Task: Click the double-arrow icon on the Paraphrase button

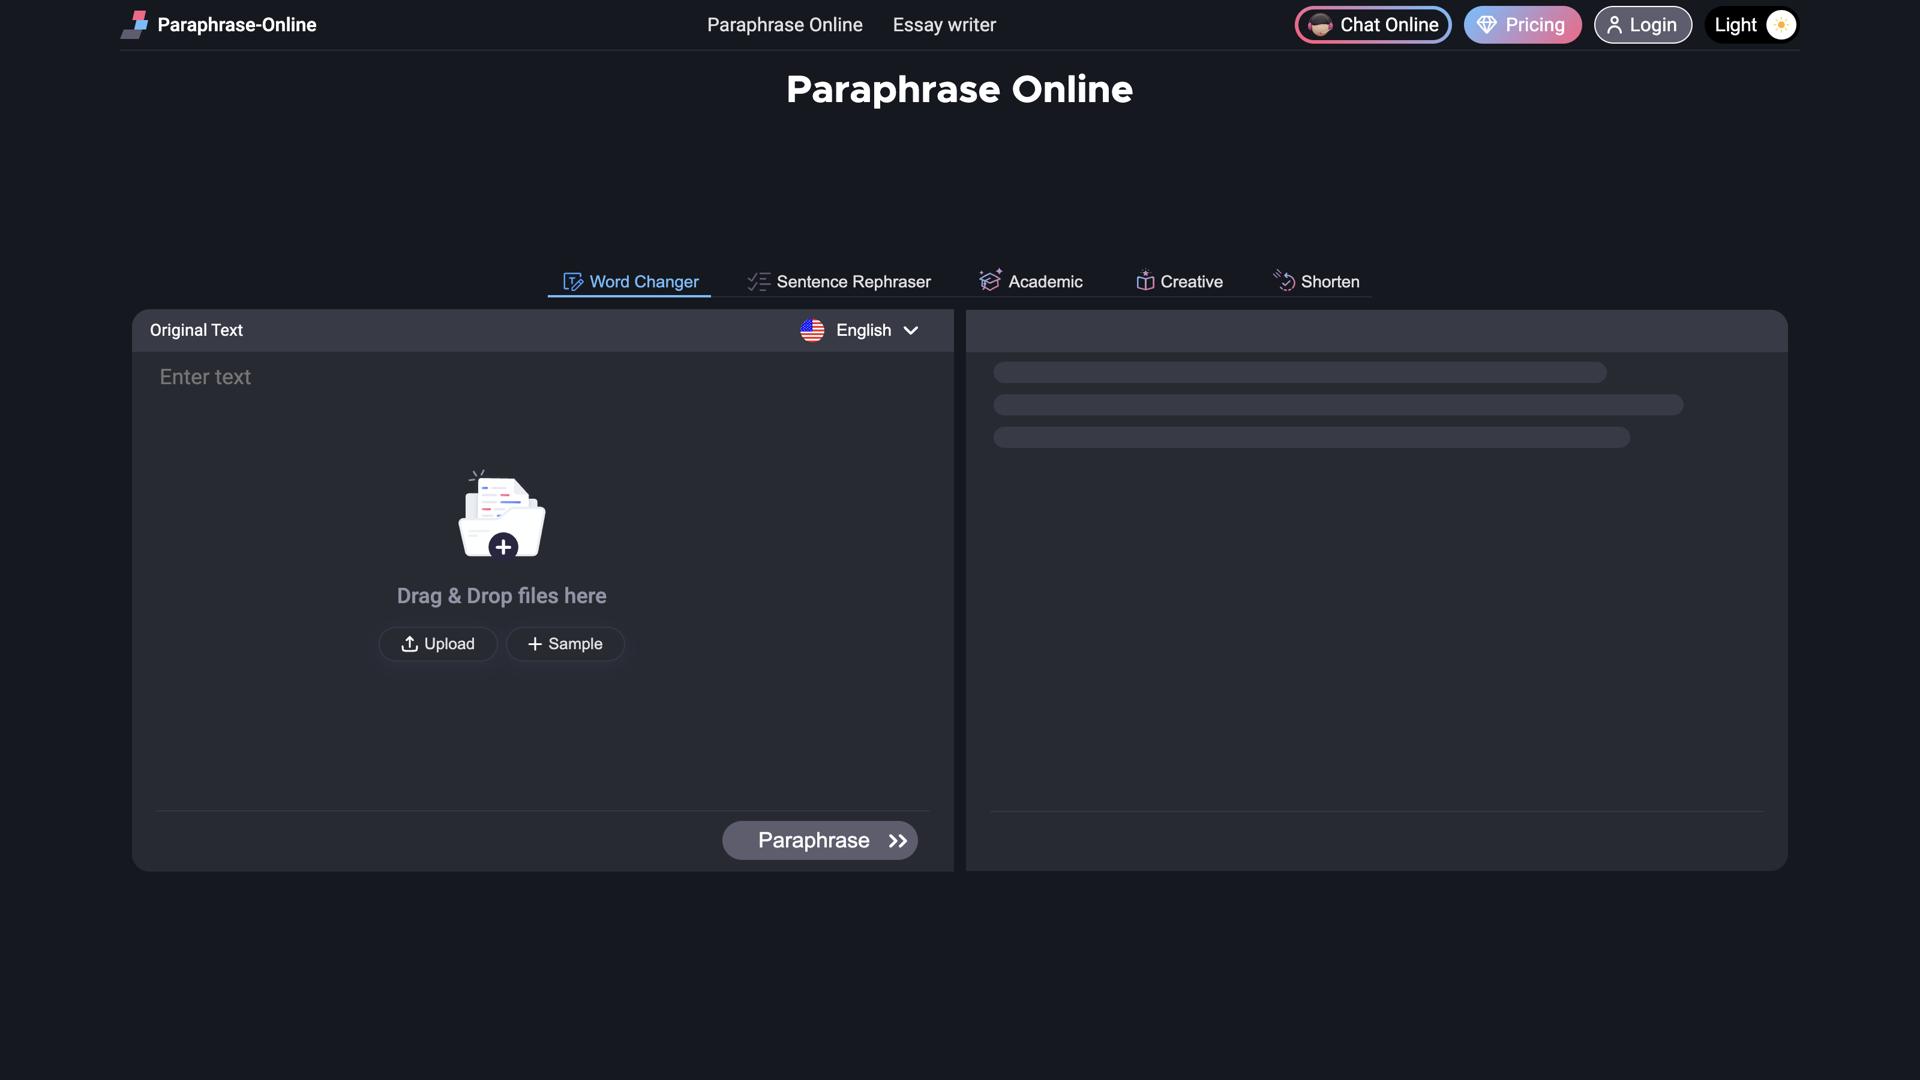Action: (x=895, y=841)
